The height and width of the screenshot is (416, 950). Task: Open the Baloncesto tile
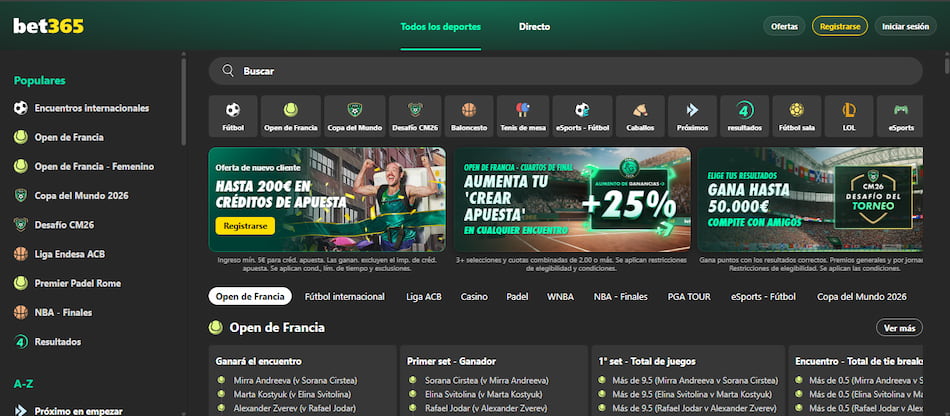469,116
